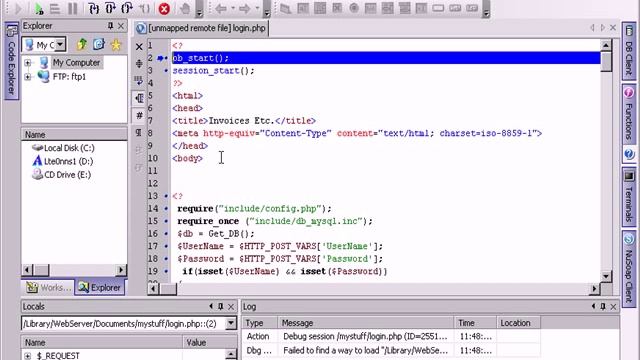Expand the My Computer tree node
The image size is (640, 360).
pyautogui.click(x=27, y=62)
